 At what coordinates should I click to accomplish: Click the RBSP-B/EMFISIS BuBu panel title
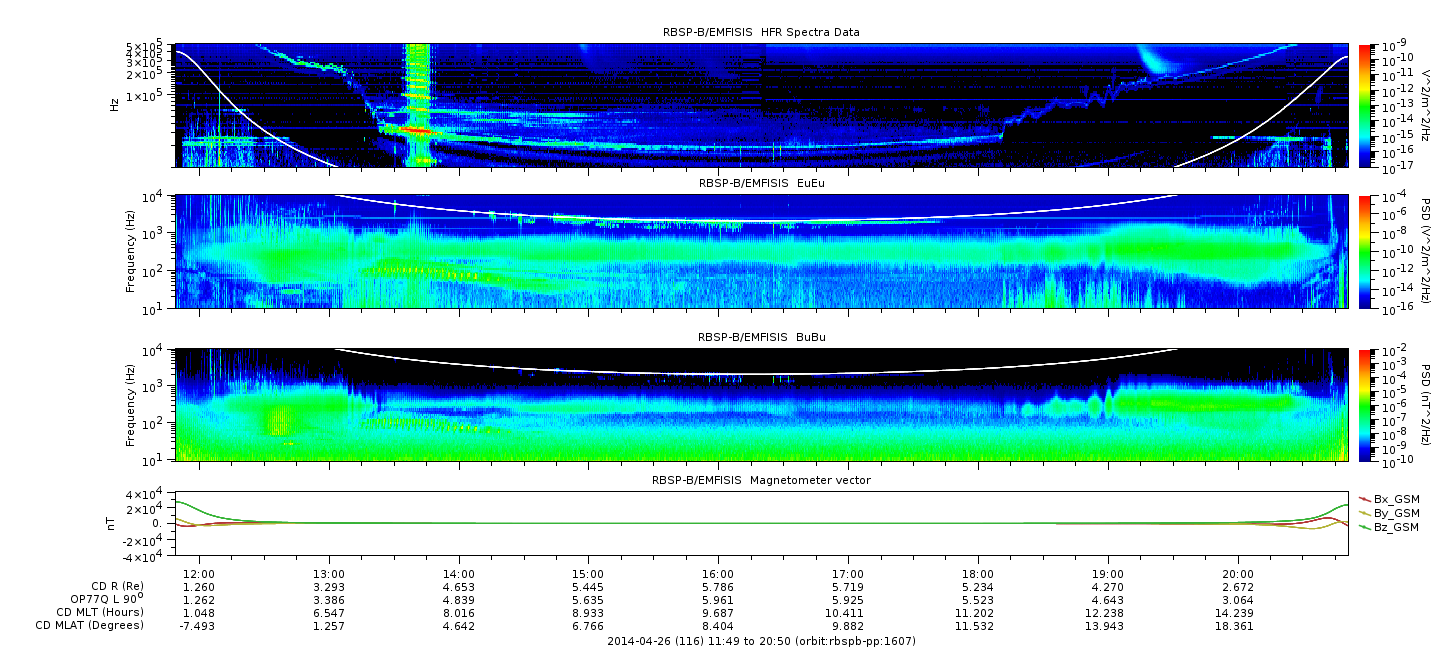tap(760, 338)
